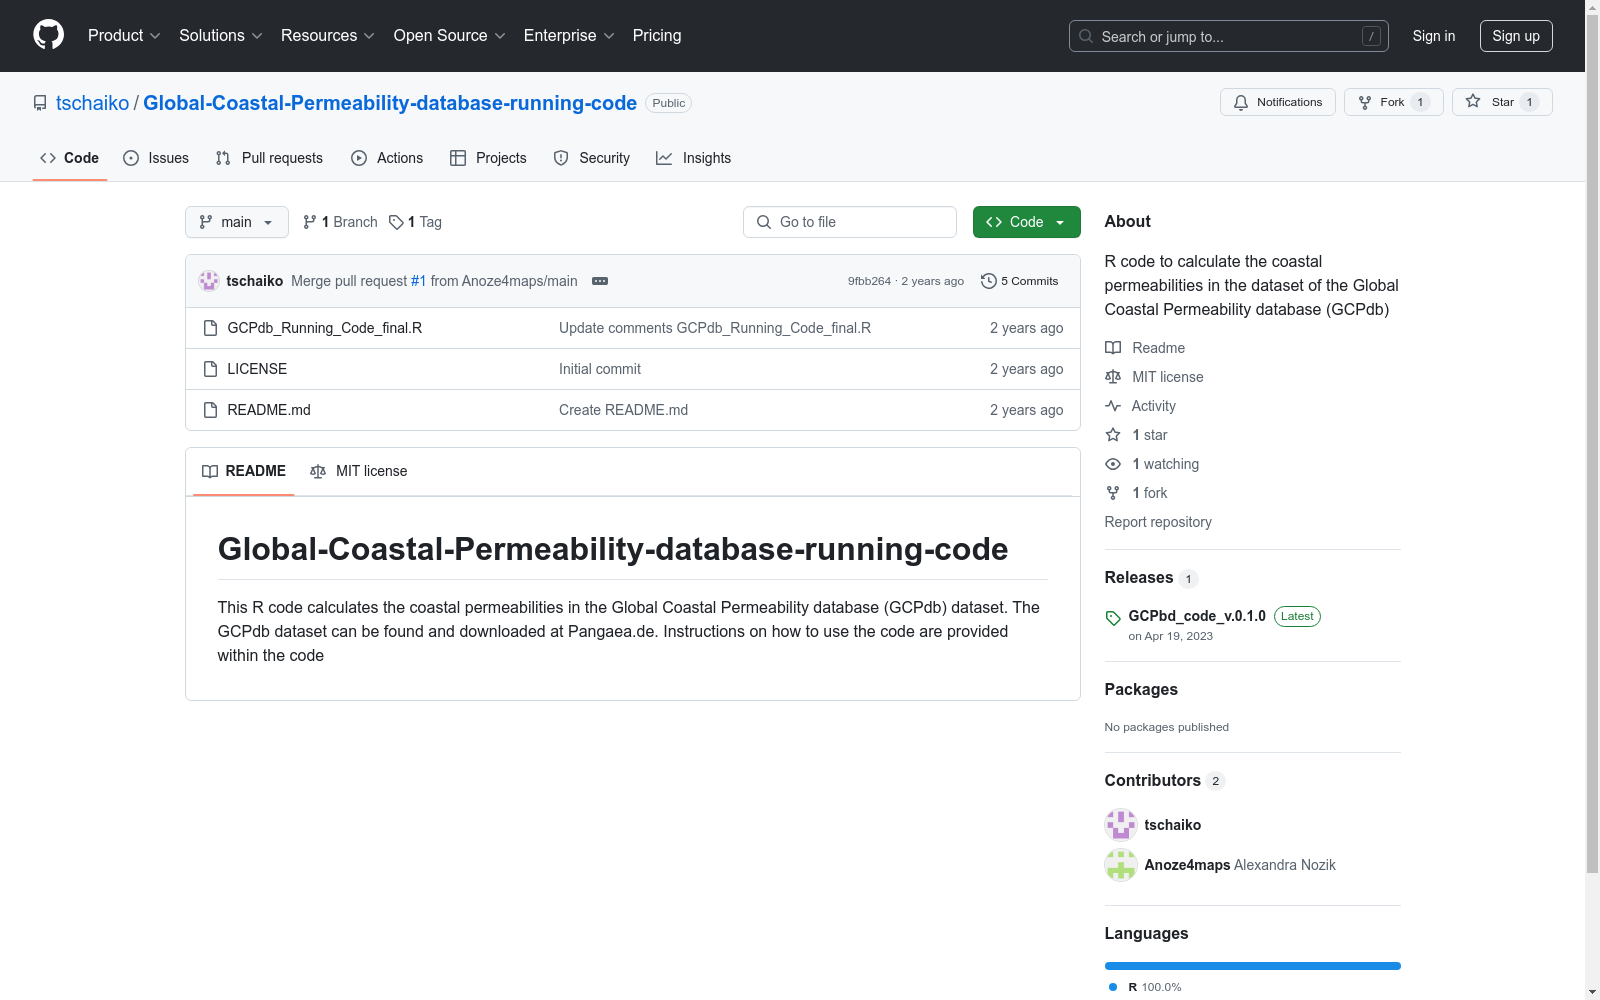1600x1000 pixels.
Task: Open the Solutions dropdown menu
Action: [221, 35]
